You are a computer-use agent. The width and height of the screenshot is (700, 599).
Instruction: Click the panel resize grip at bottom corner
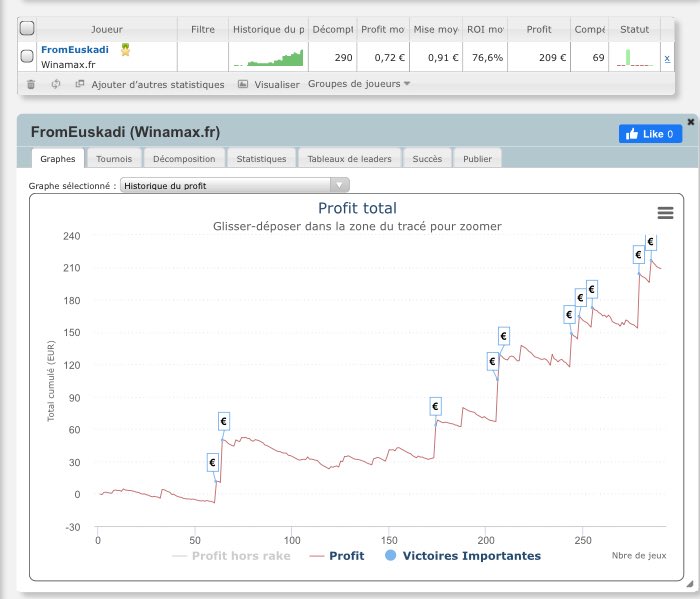click(690, 583)
